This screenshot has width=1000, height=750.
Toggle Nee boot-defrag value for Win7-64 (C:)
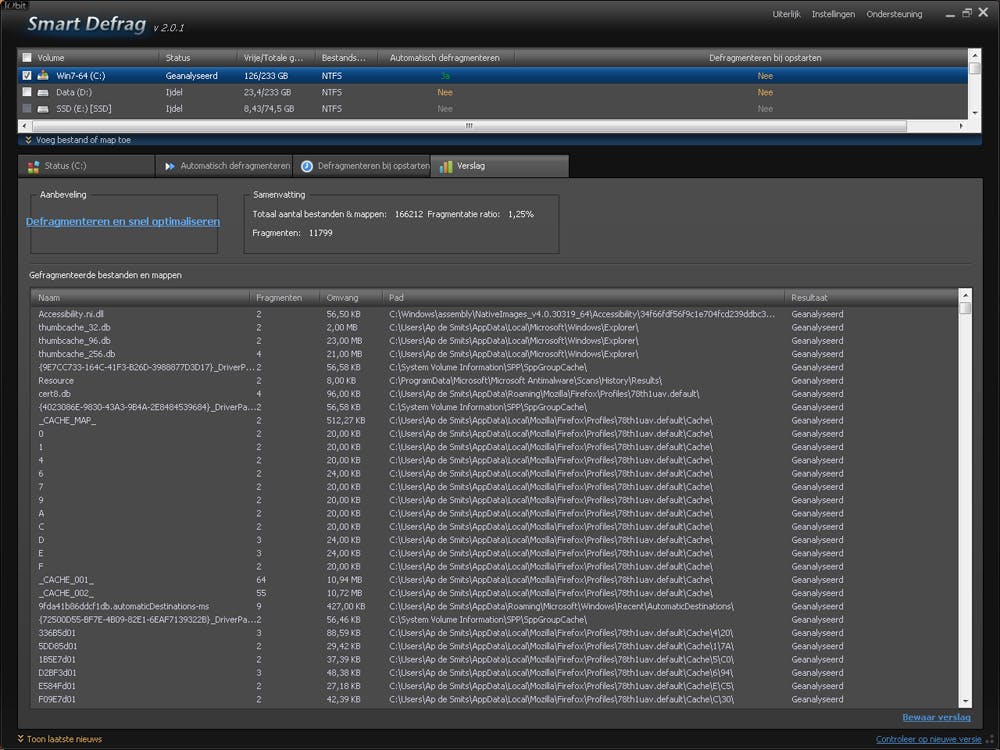pyautogui.click(x=765, y=76)
